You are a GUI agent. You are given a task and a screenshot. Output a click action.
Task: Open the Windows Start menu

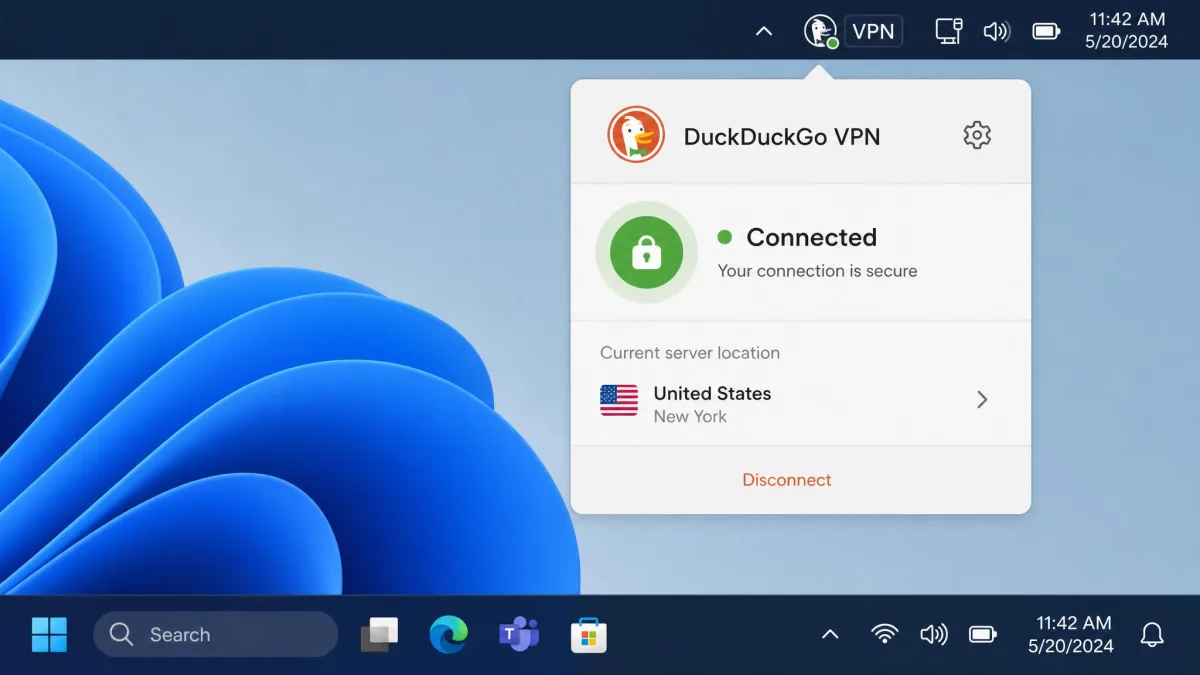(x=49, y=634)
